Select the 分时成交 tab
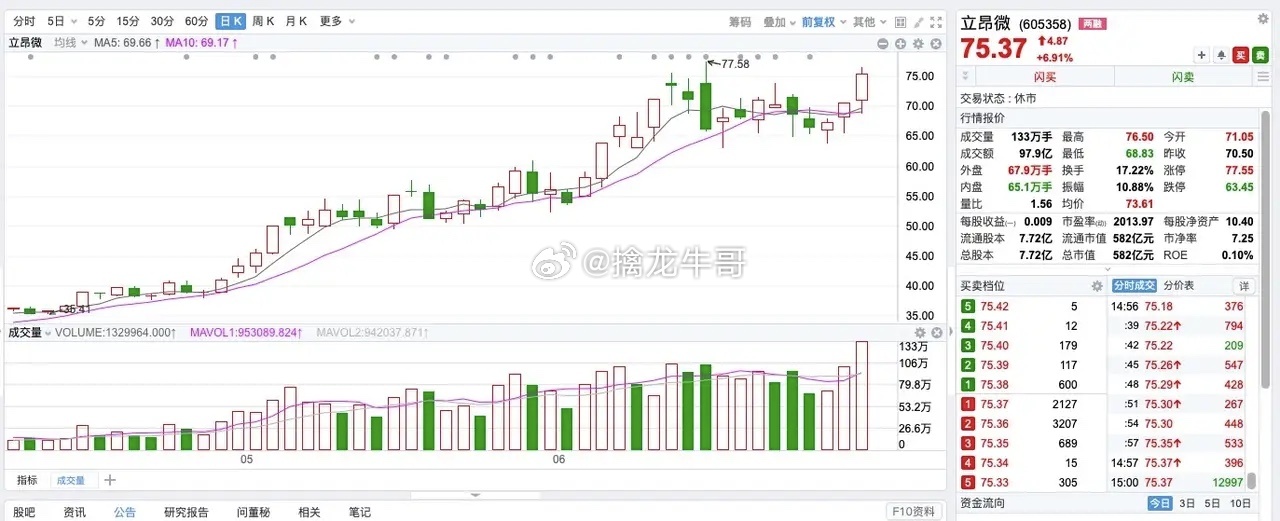The image size is (1280, 521). coord(1134,286)
